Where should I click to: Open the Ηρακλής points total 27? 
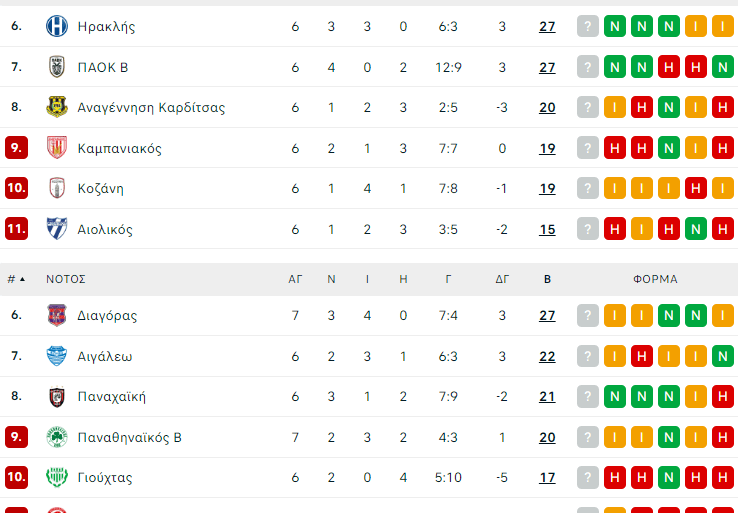point(547,27)
